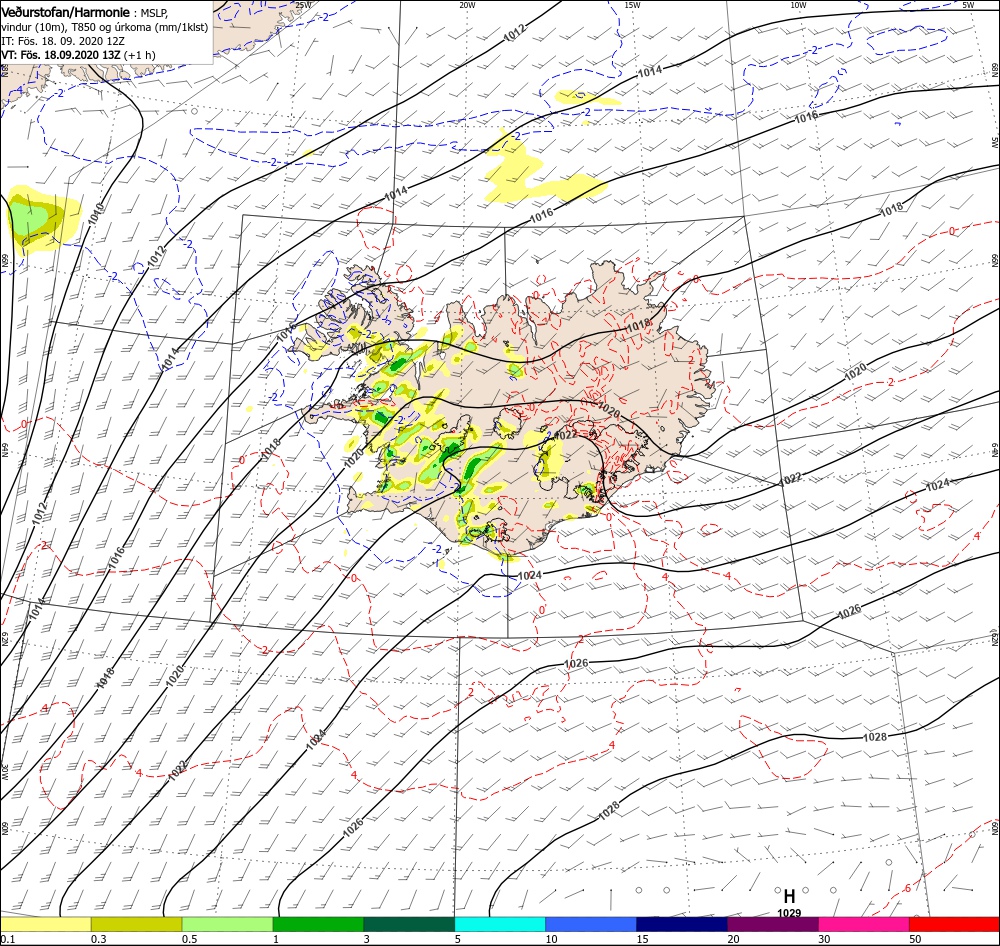The height and width of the screenshot is (946, 1000).
Task: Click the light green 0.5 legend swatch
Action: [x=227, y=924]
